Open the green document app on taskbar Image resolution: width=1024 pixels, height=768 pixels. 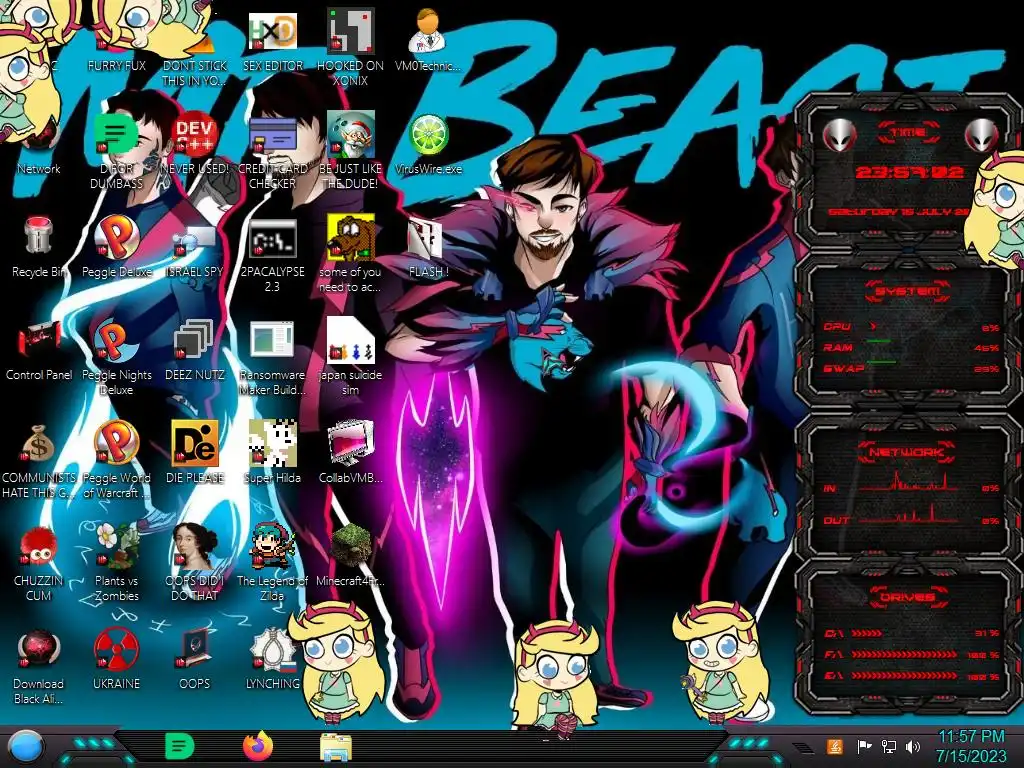[x=180, y=746]
